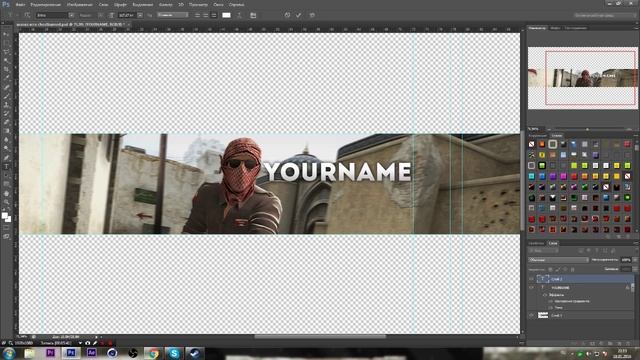
Task: Switch to the Гистограмма panel tab
Action: [x=576, y=28]
